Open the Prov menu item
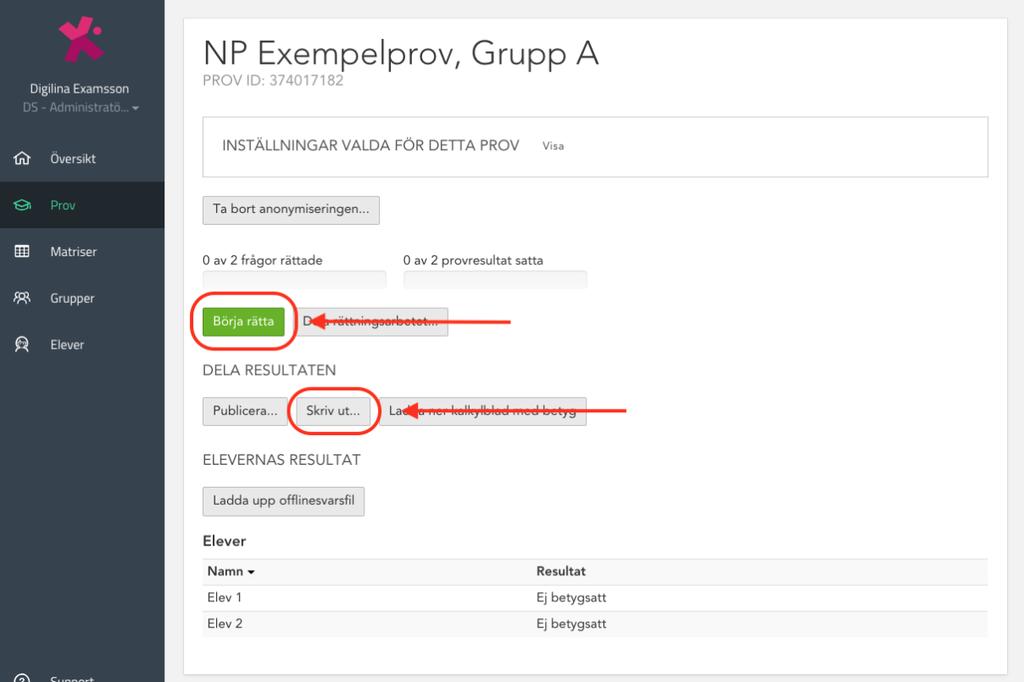 82,205
